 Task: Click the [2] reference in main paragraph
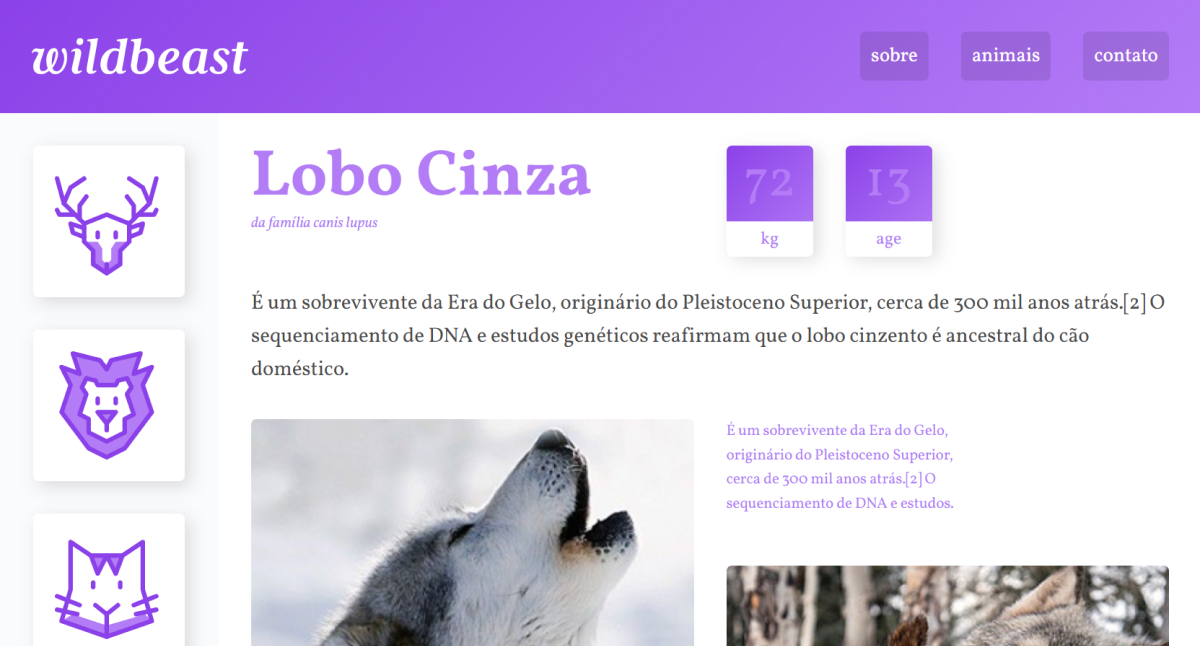1134,303
